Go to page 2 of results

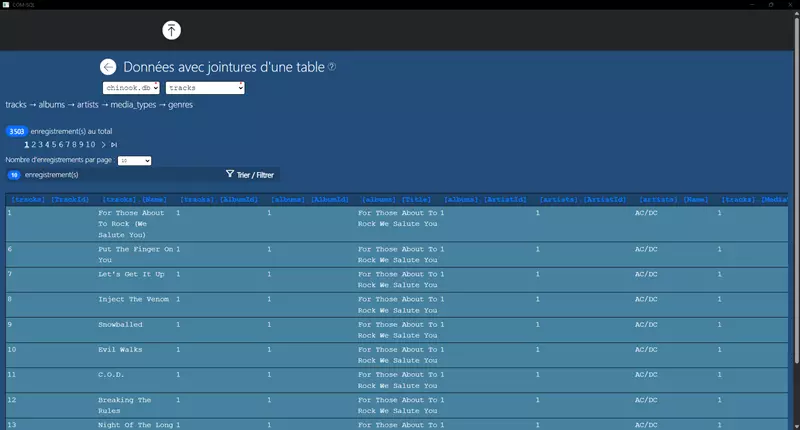point(34,145)
